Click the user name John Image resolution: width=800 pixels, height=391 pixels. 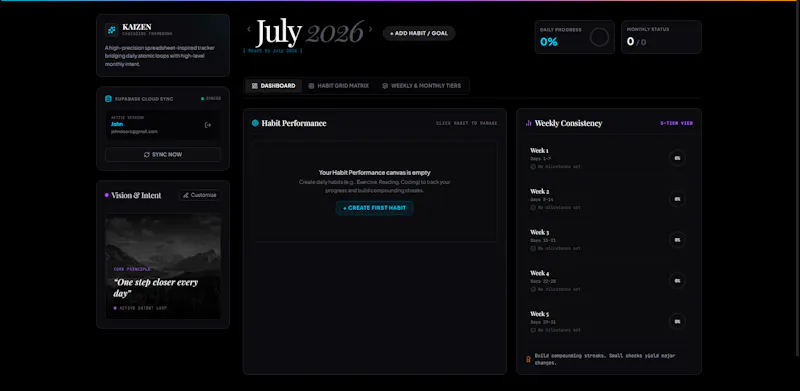pos(116,124)
